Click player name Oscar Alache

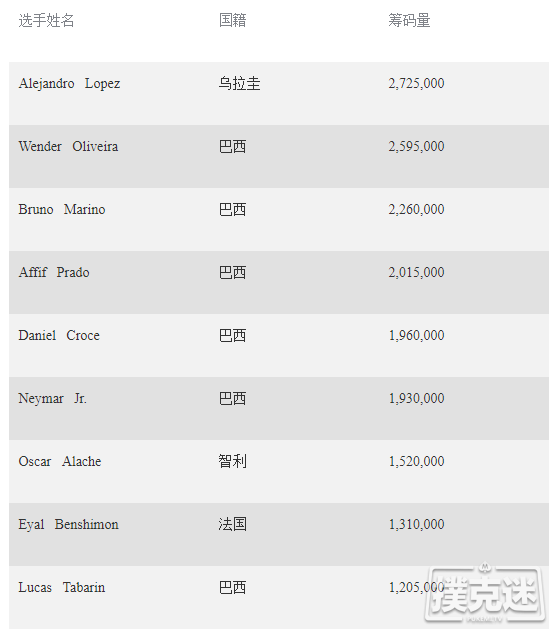[x=60, y=461]
